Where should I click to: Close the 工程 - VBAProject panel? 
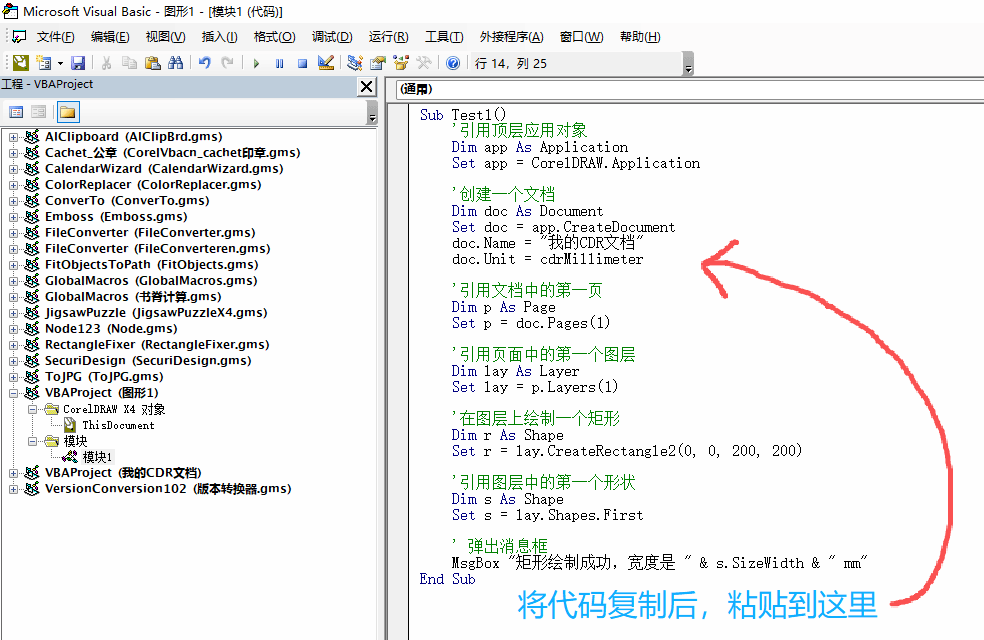367,87
